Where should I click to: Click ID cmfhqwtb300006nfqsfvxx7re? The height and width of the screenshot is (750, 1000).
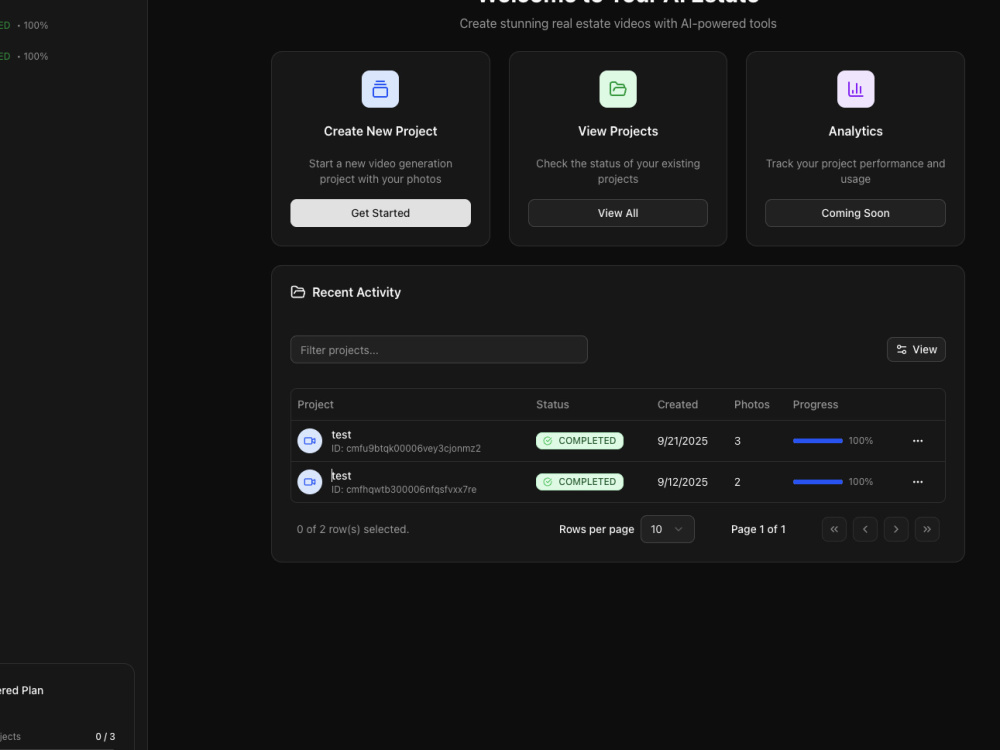click(x=404, y=489)
